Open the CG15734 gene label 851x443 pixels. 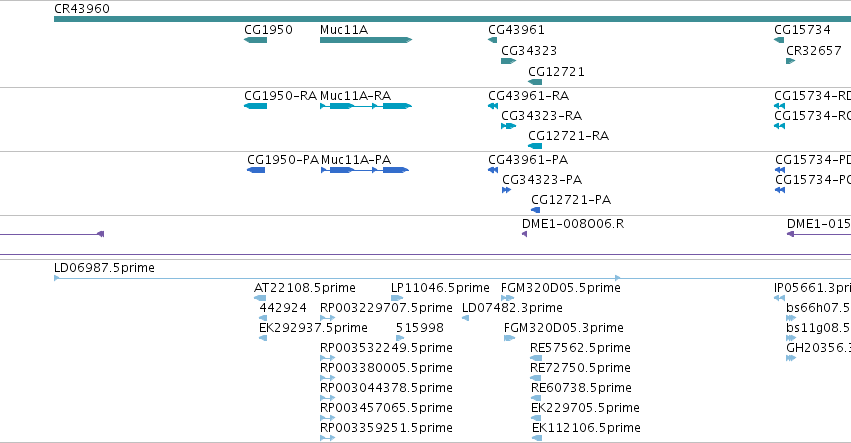tap(802, 30)
